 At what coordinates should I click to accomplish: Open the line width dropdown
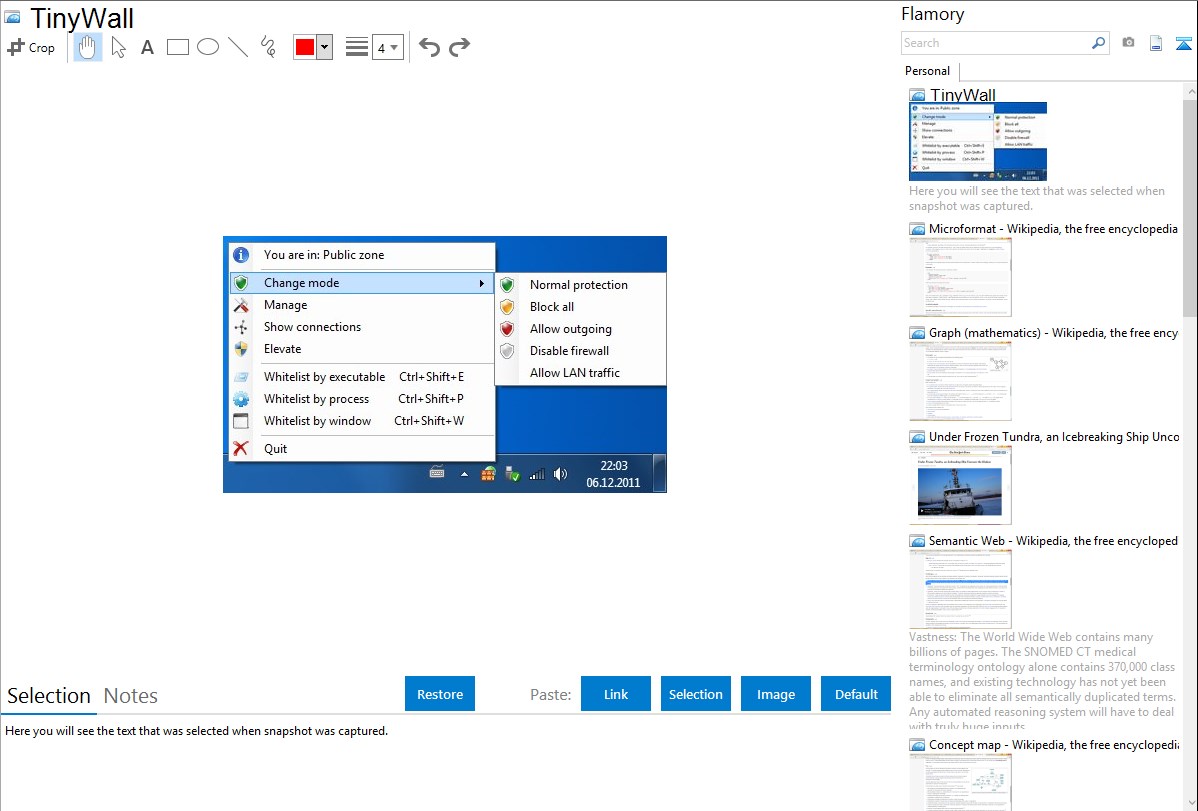click(387, 47)
